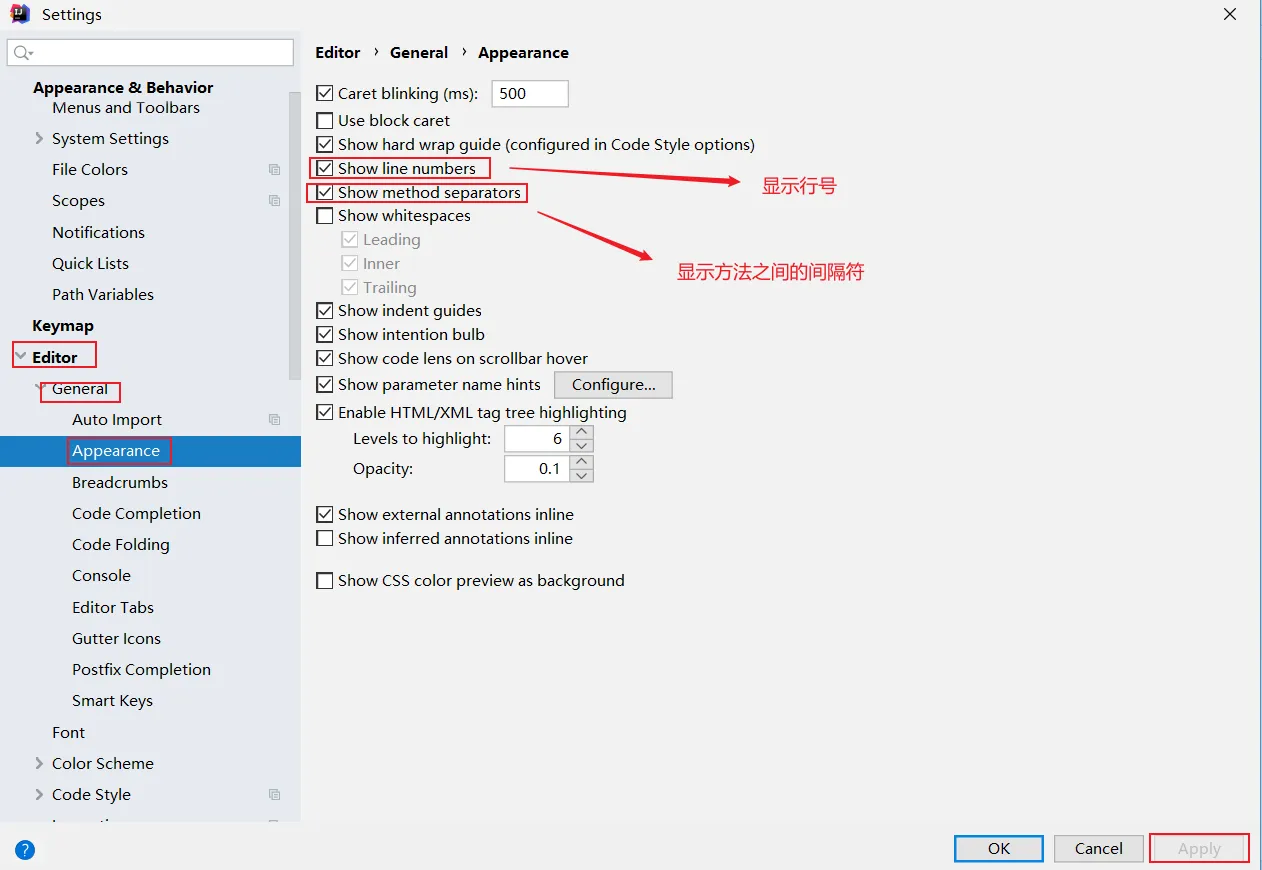Click the project-level icon beside Auto Import

(274, 420)
